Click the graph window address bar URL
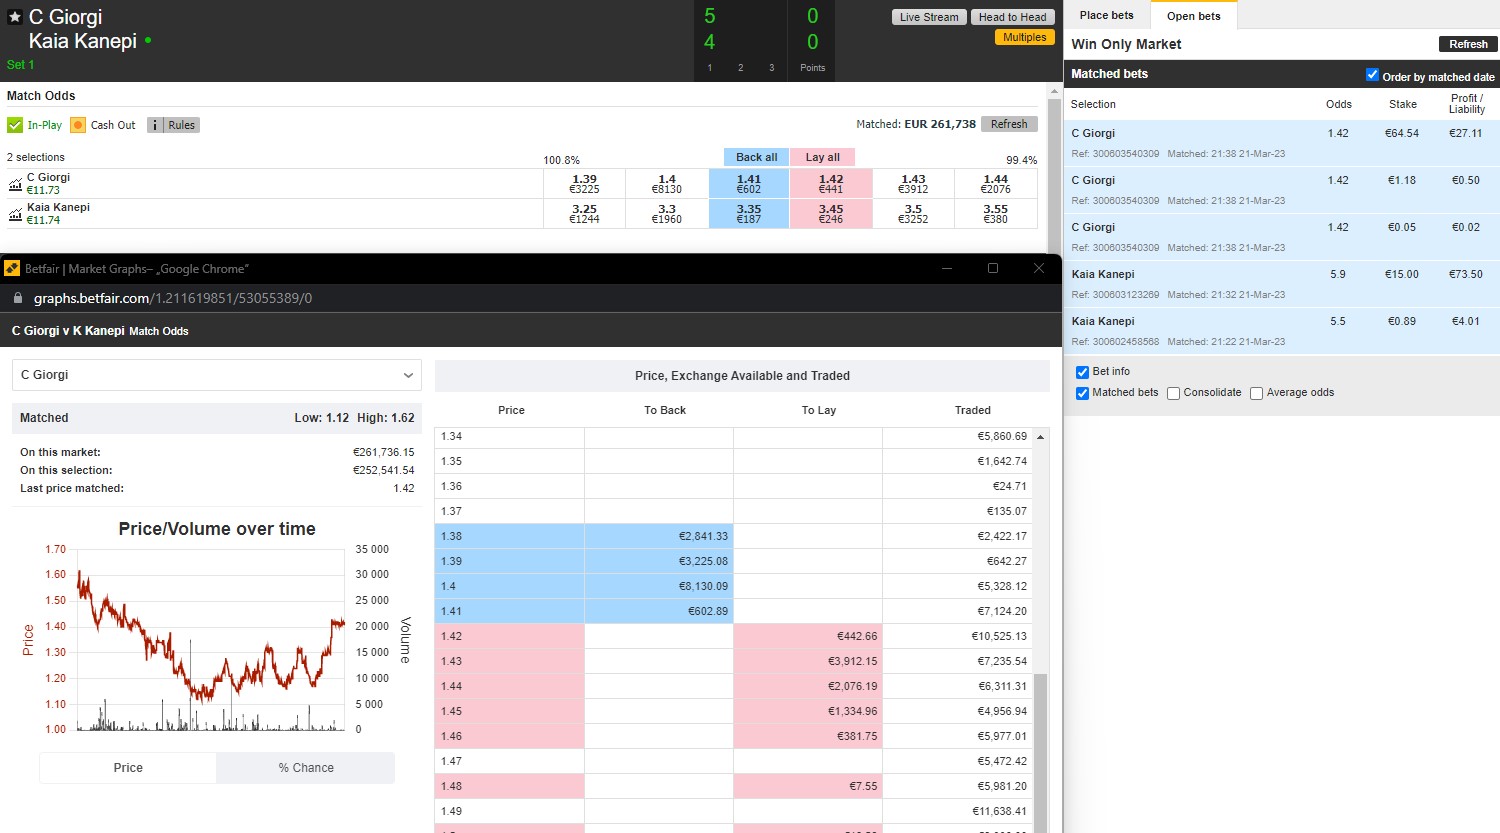This screenshot has width=1500, height=833. coord(173,298)
